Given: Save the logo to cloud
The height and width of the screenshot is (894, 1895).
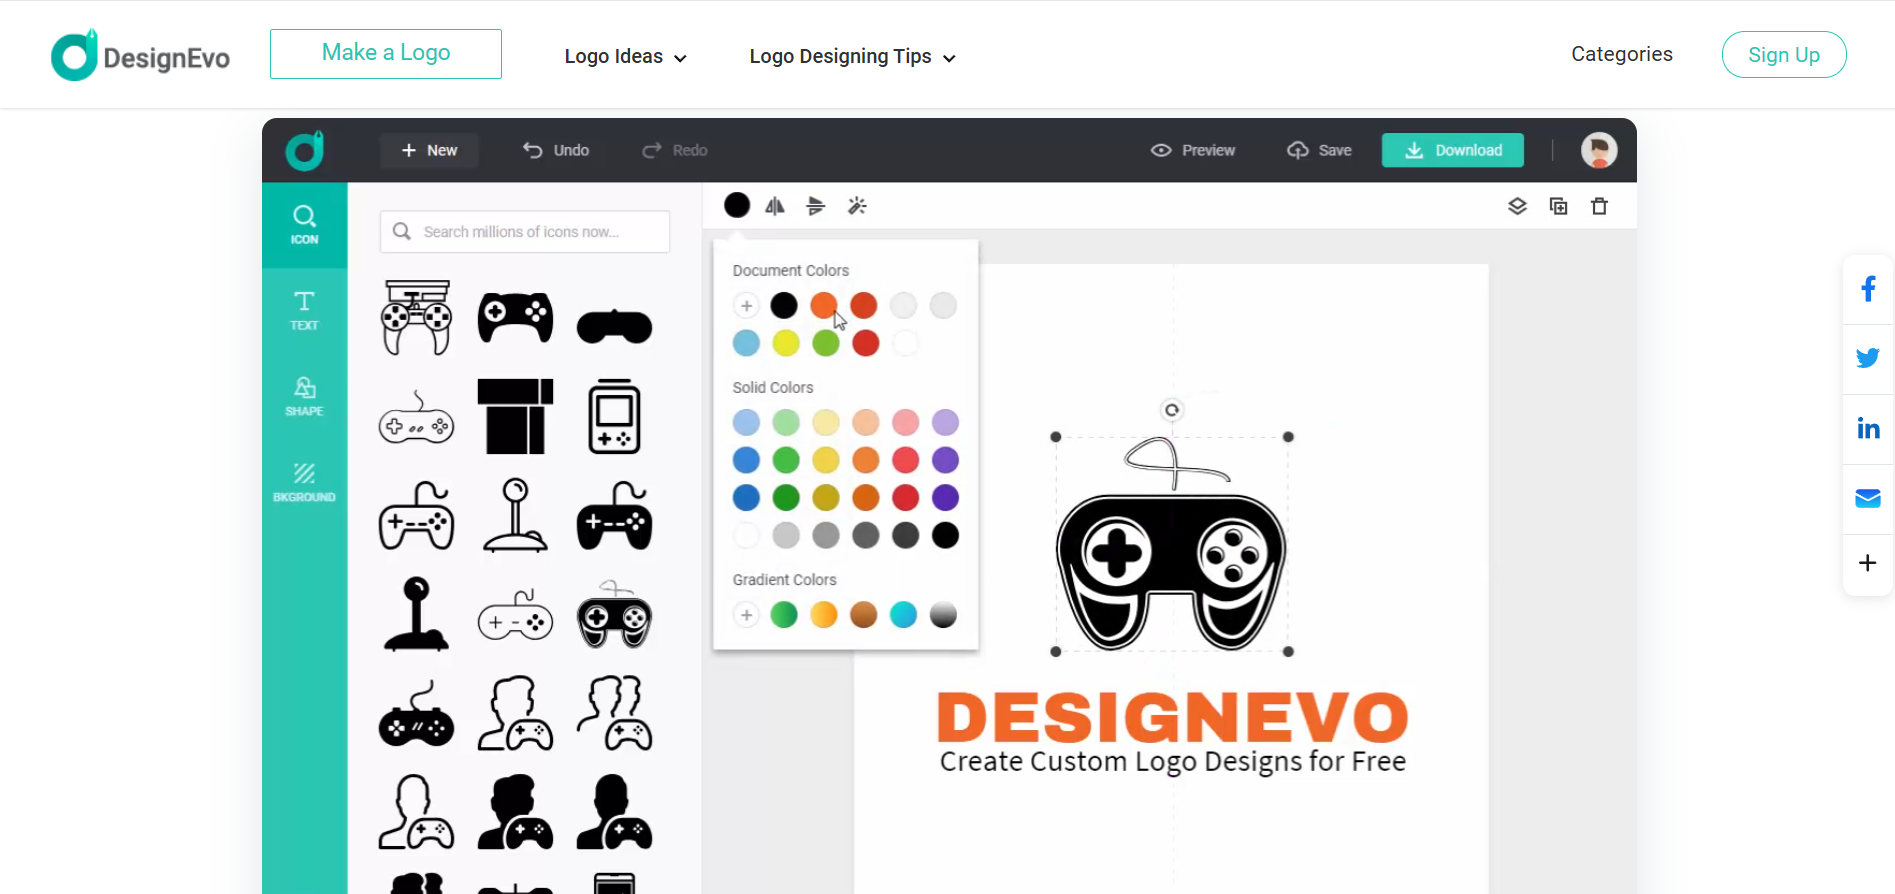Looking at the screenshot, I should point(1319,150).
